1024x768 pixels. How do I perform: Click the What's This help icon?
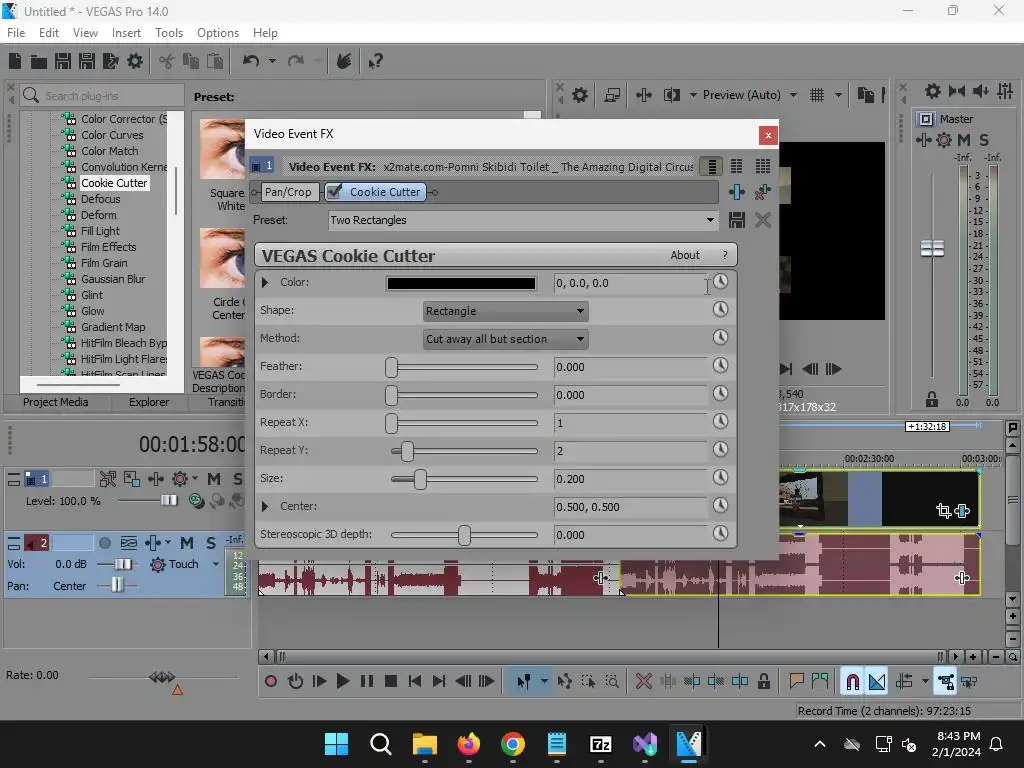click(x=375, y=61)
